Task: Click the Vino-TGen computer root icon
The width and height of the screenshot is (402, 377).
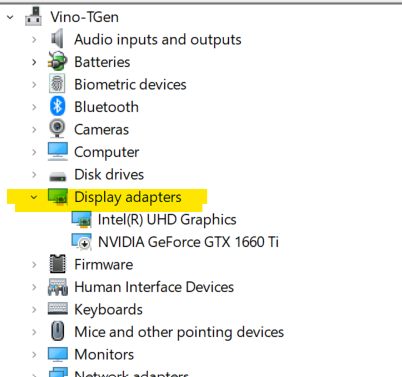Action: (33, 17)
